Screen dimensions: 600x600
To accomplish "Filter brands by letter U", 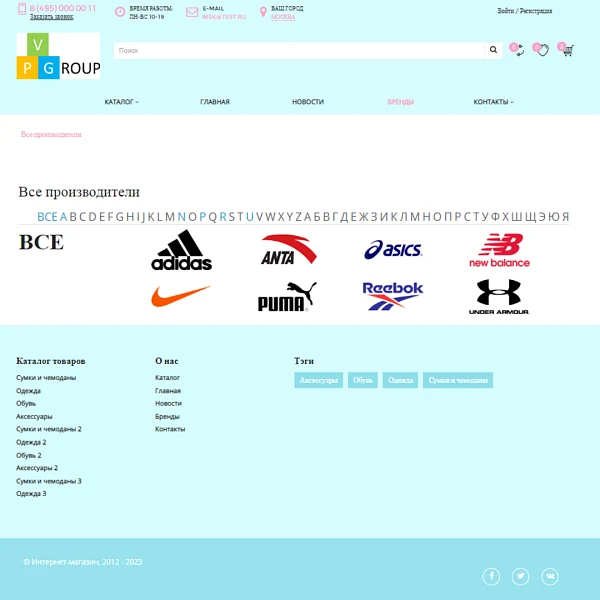I will click(x=250, y=217).
